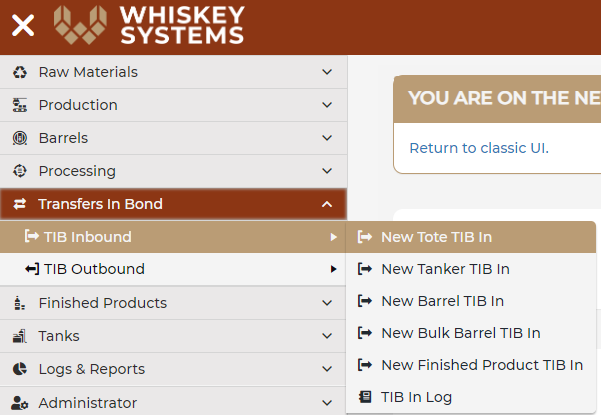Screen dimensions: 601x415
Task: Choose New Bulk Barrel TIB In
Action: pos(471,333)
